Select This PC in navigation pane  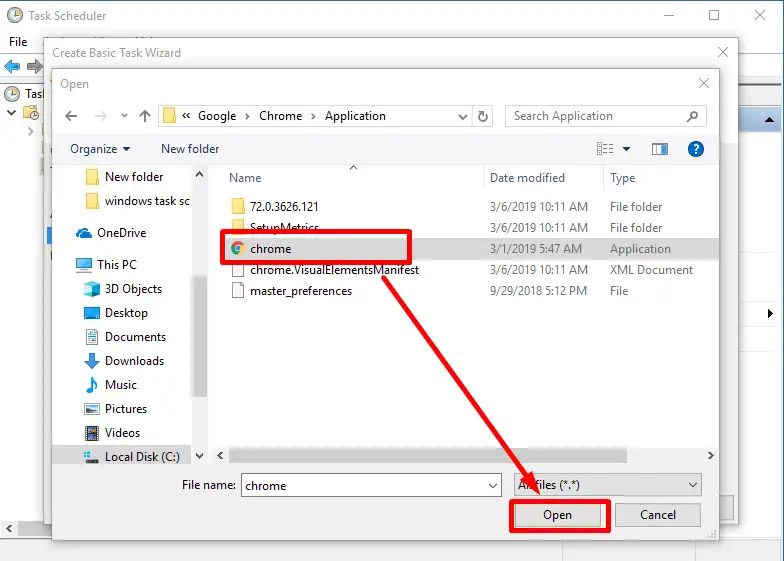click(x=106, y=264)
